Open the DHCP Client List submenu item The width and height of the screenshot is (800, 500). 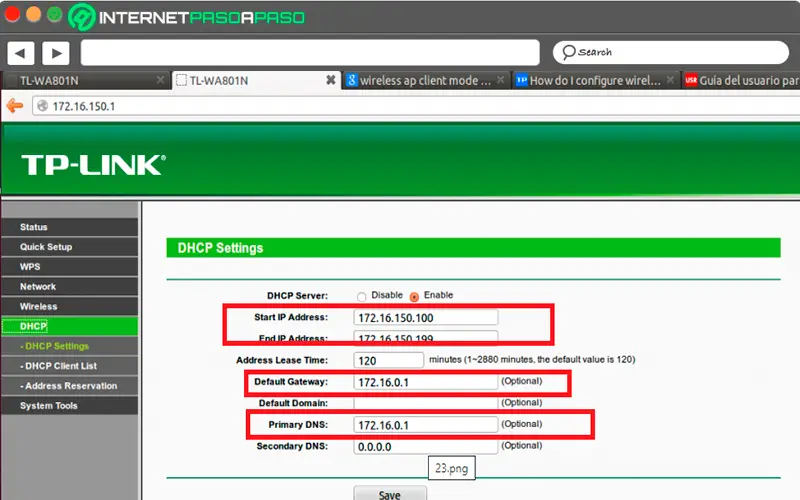pyautogui.click(x=70, y=366)
